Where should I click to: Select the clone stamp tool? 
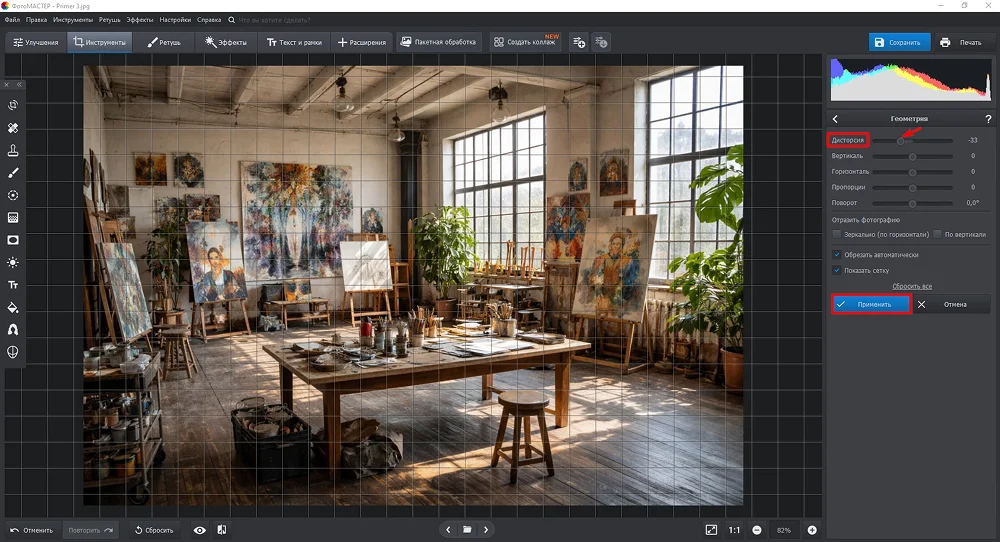coord(13,150)
